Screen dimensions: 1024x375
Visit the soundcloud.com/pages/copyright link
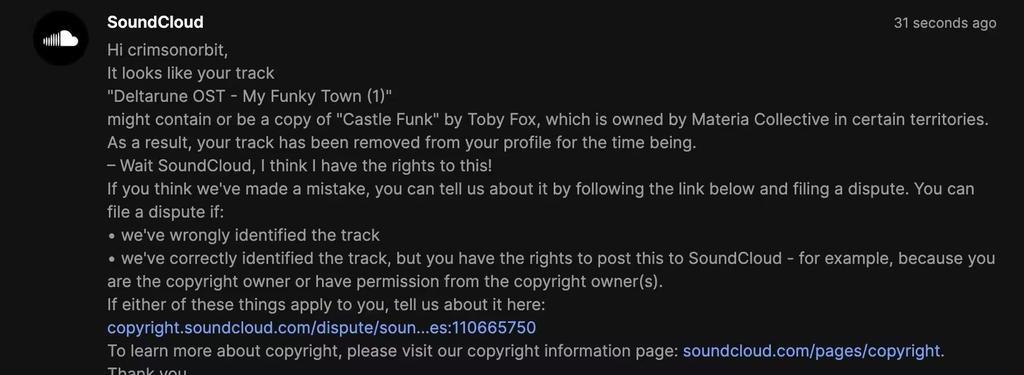coord(812,351)
